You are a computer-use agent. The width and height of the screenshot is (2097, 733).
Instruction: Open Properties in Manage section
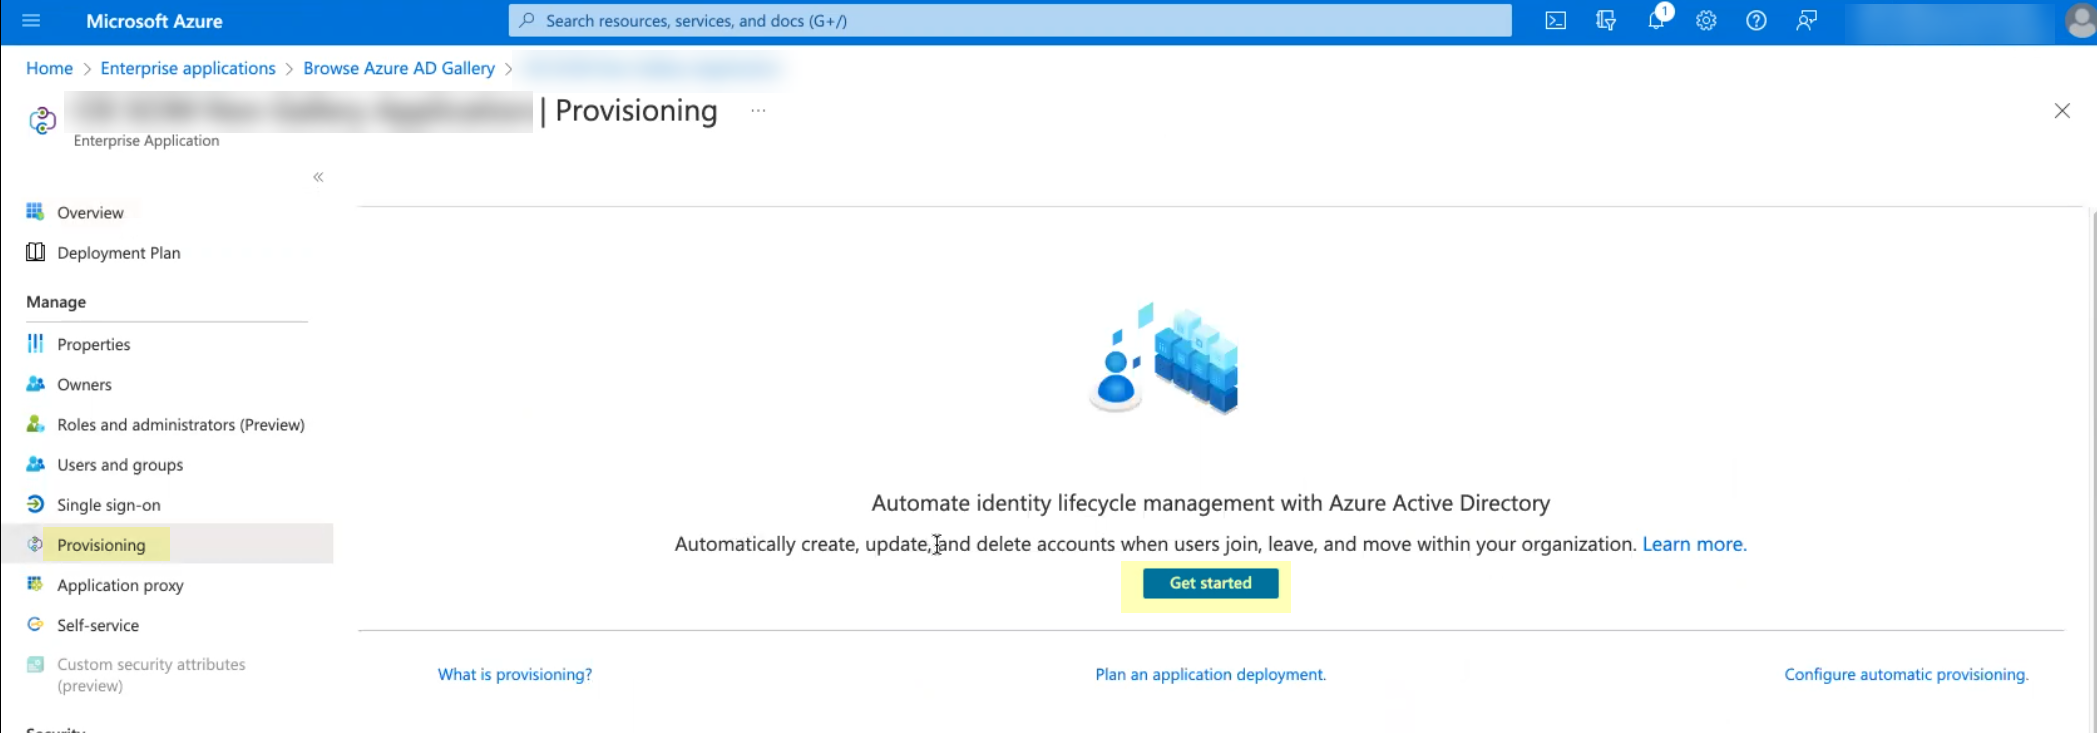click(x=93, y=344)
